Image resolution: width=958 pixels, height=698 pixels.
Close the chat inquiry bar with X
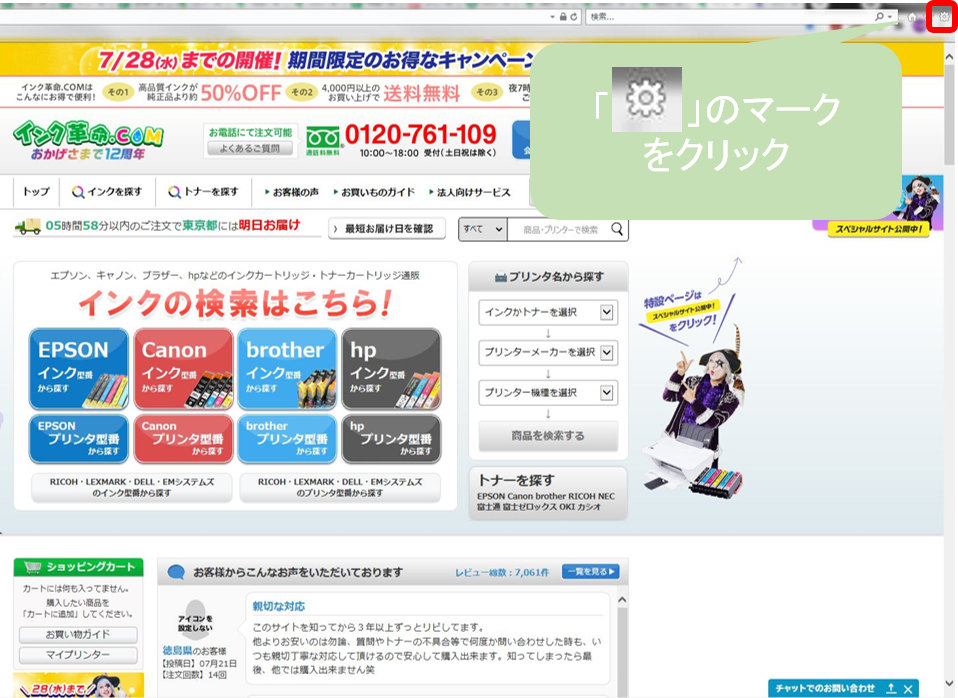(x=908, y=689)
